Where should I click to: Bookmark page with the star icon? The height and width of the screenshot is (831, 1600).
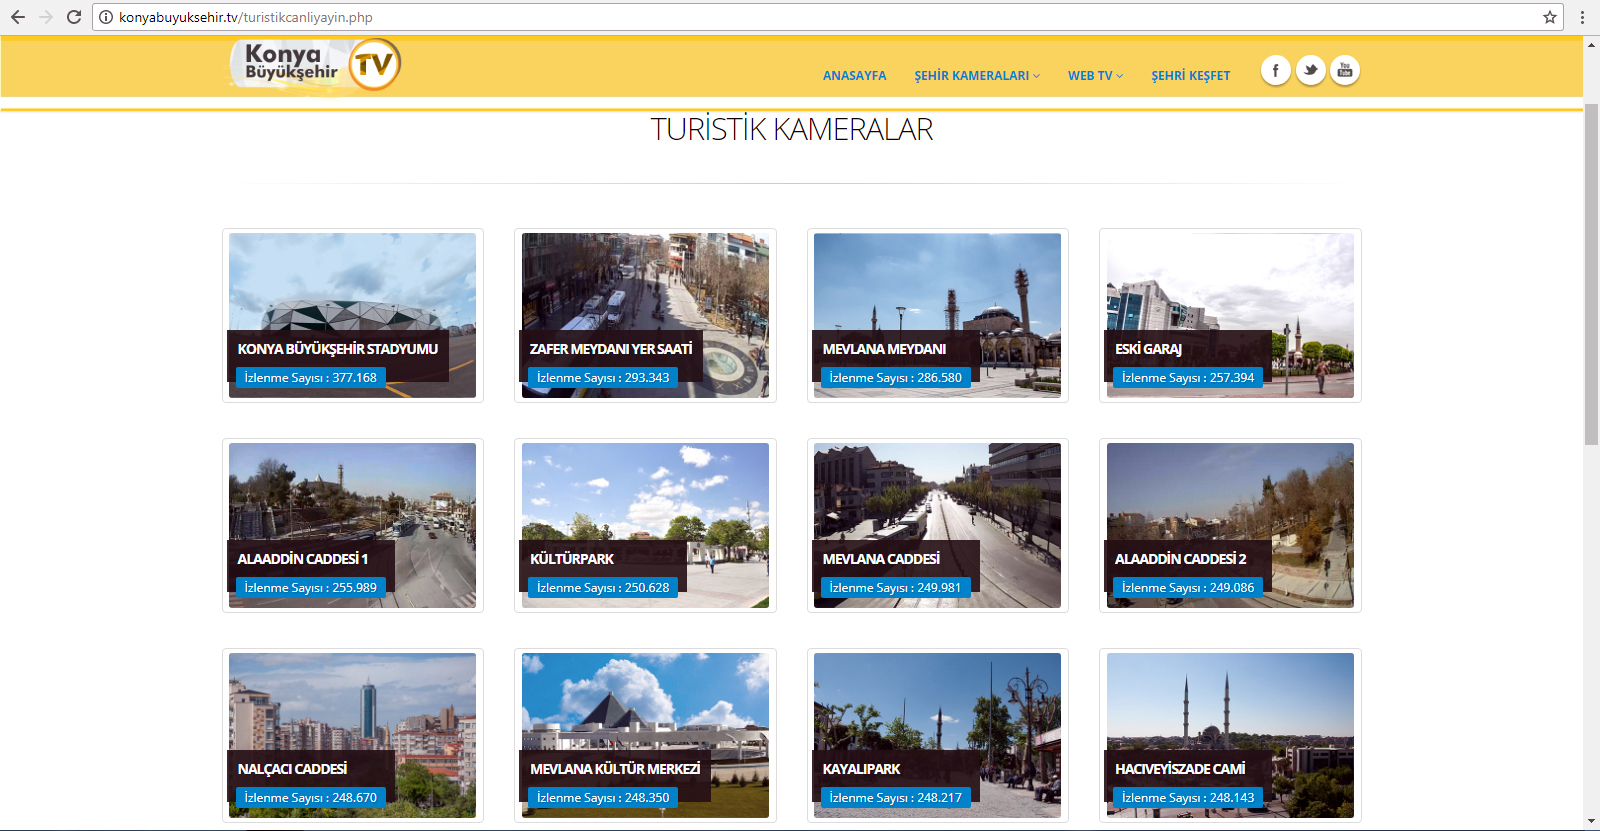click(1549, 17)
